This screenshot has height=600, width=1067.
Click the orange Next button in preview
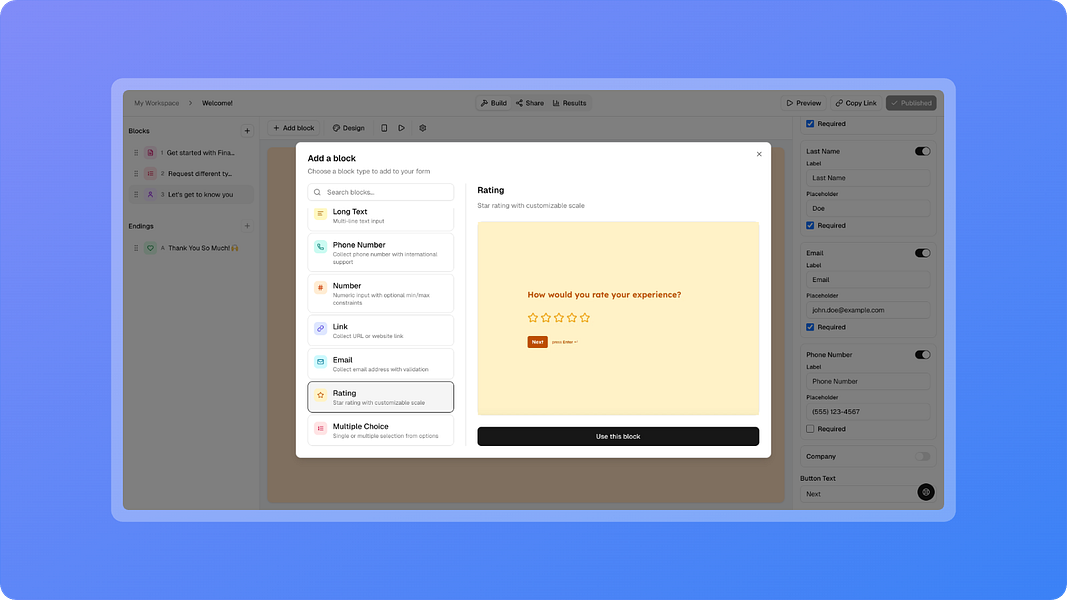tap(538, 342)
